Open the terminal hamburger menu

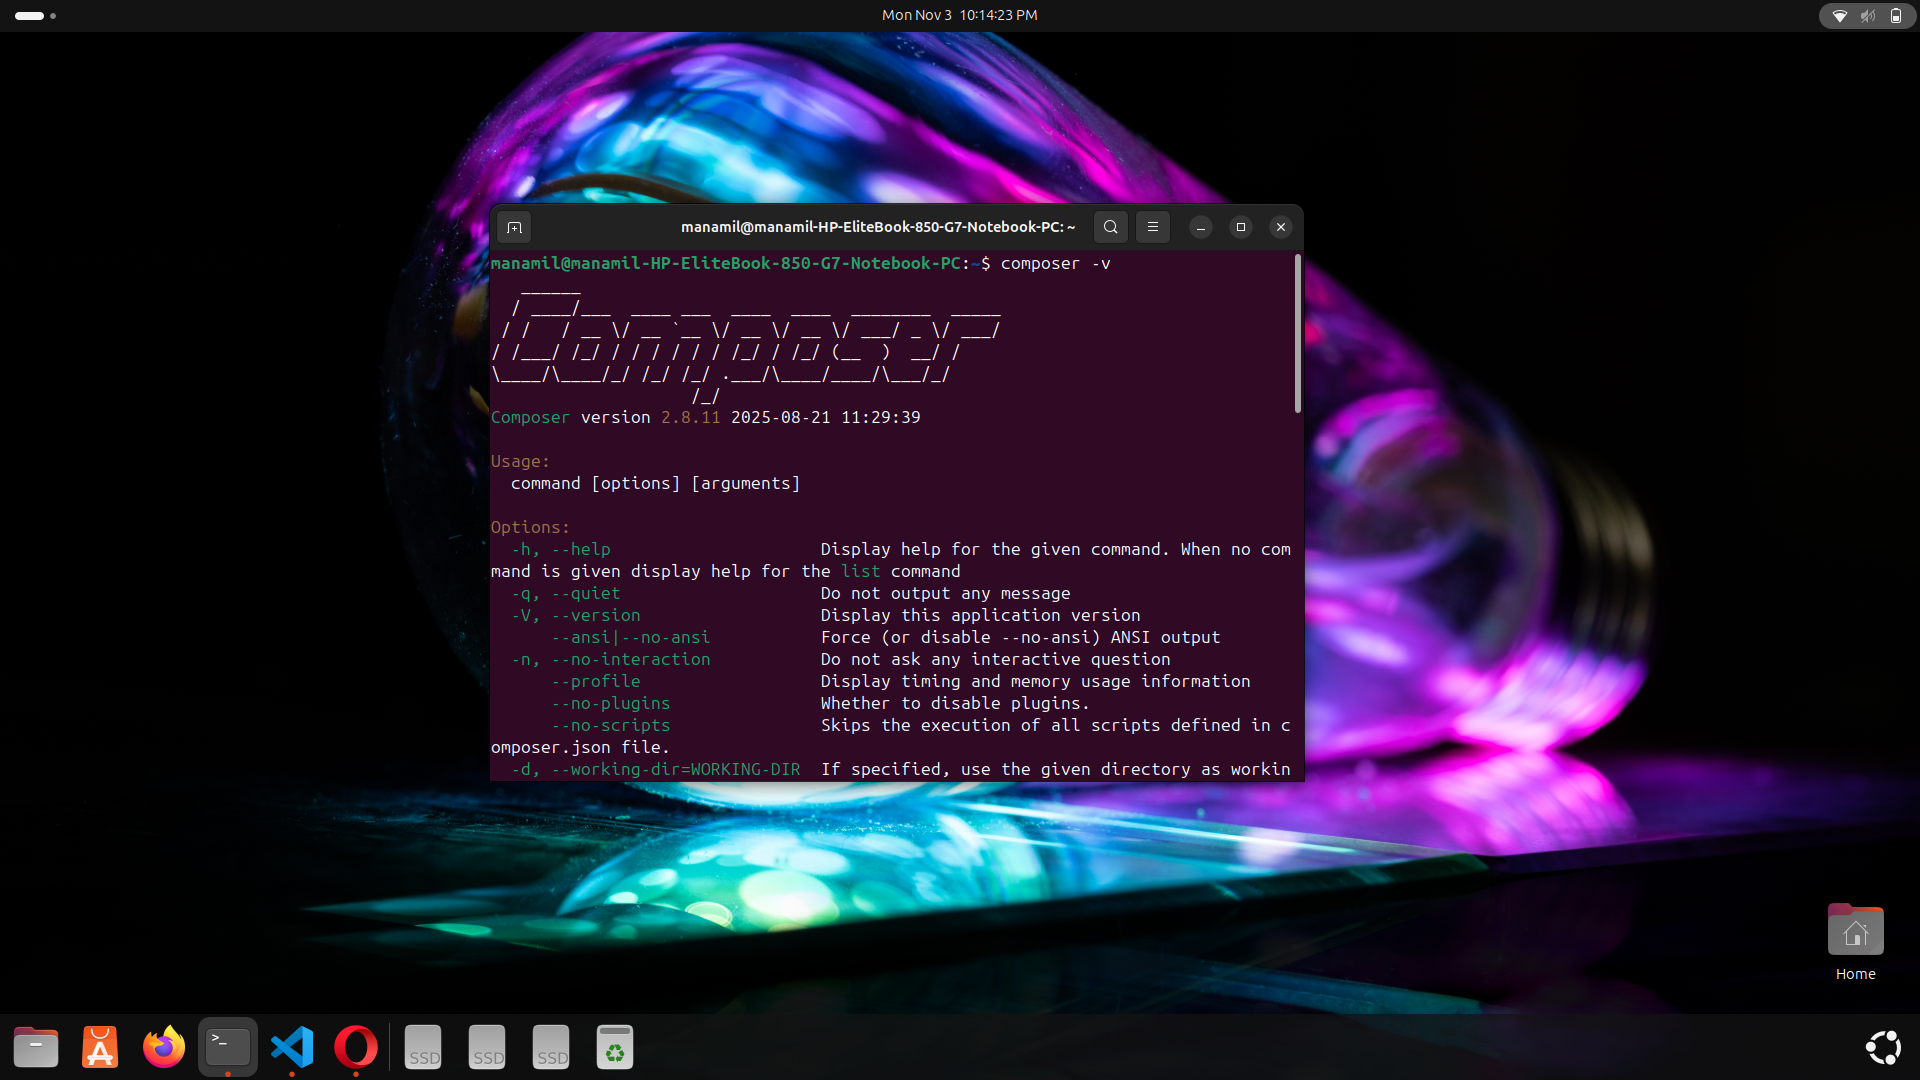pos(1152,227)
